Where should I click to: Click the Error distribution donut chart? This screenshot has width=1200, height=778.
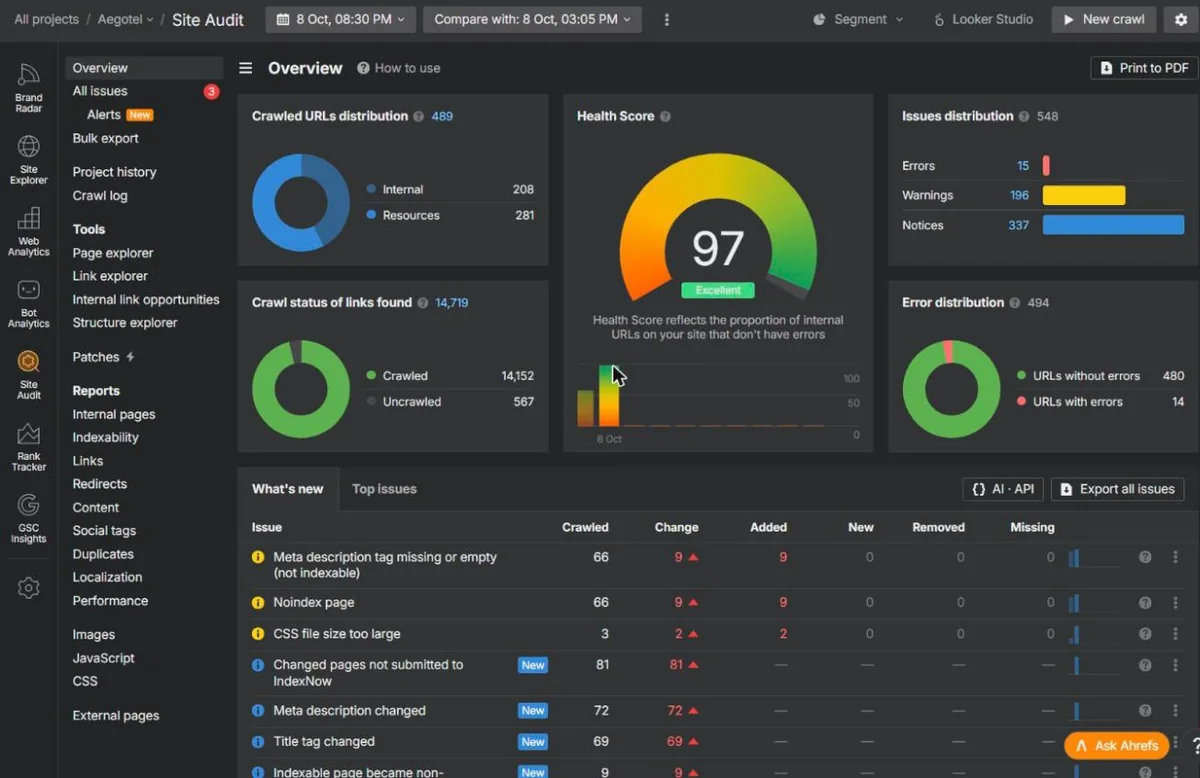tap(951, 389)
